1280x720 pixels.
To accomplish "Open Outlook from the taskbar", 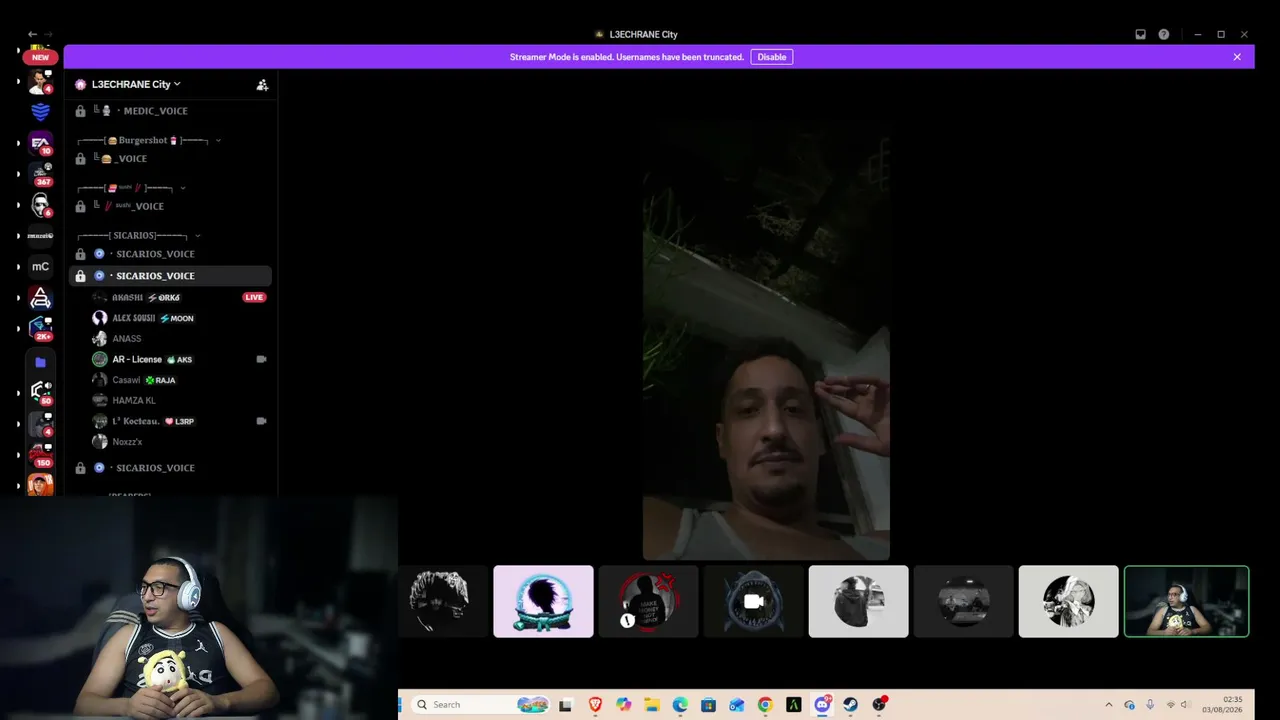I will point(737,705).
